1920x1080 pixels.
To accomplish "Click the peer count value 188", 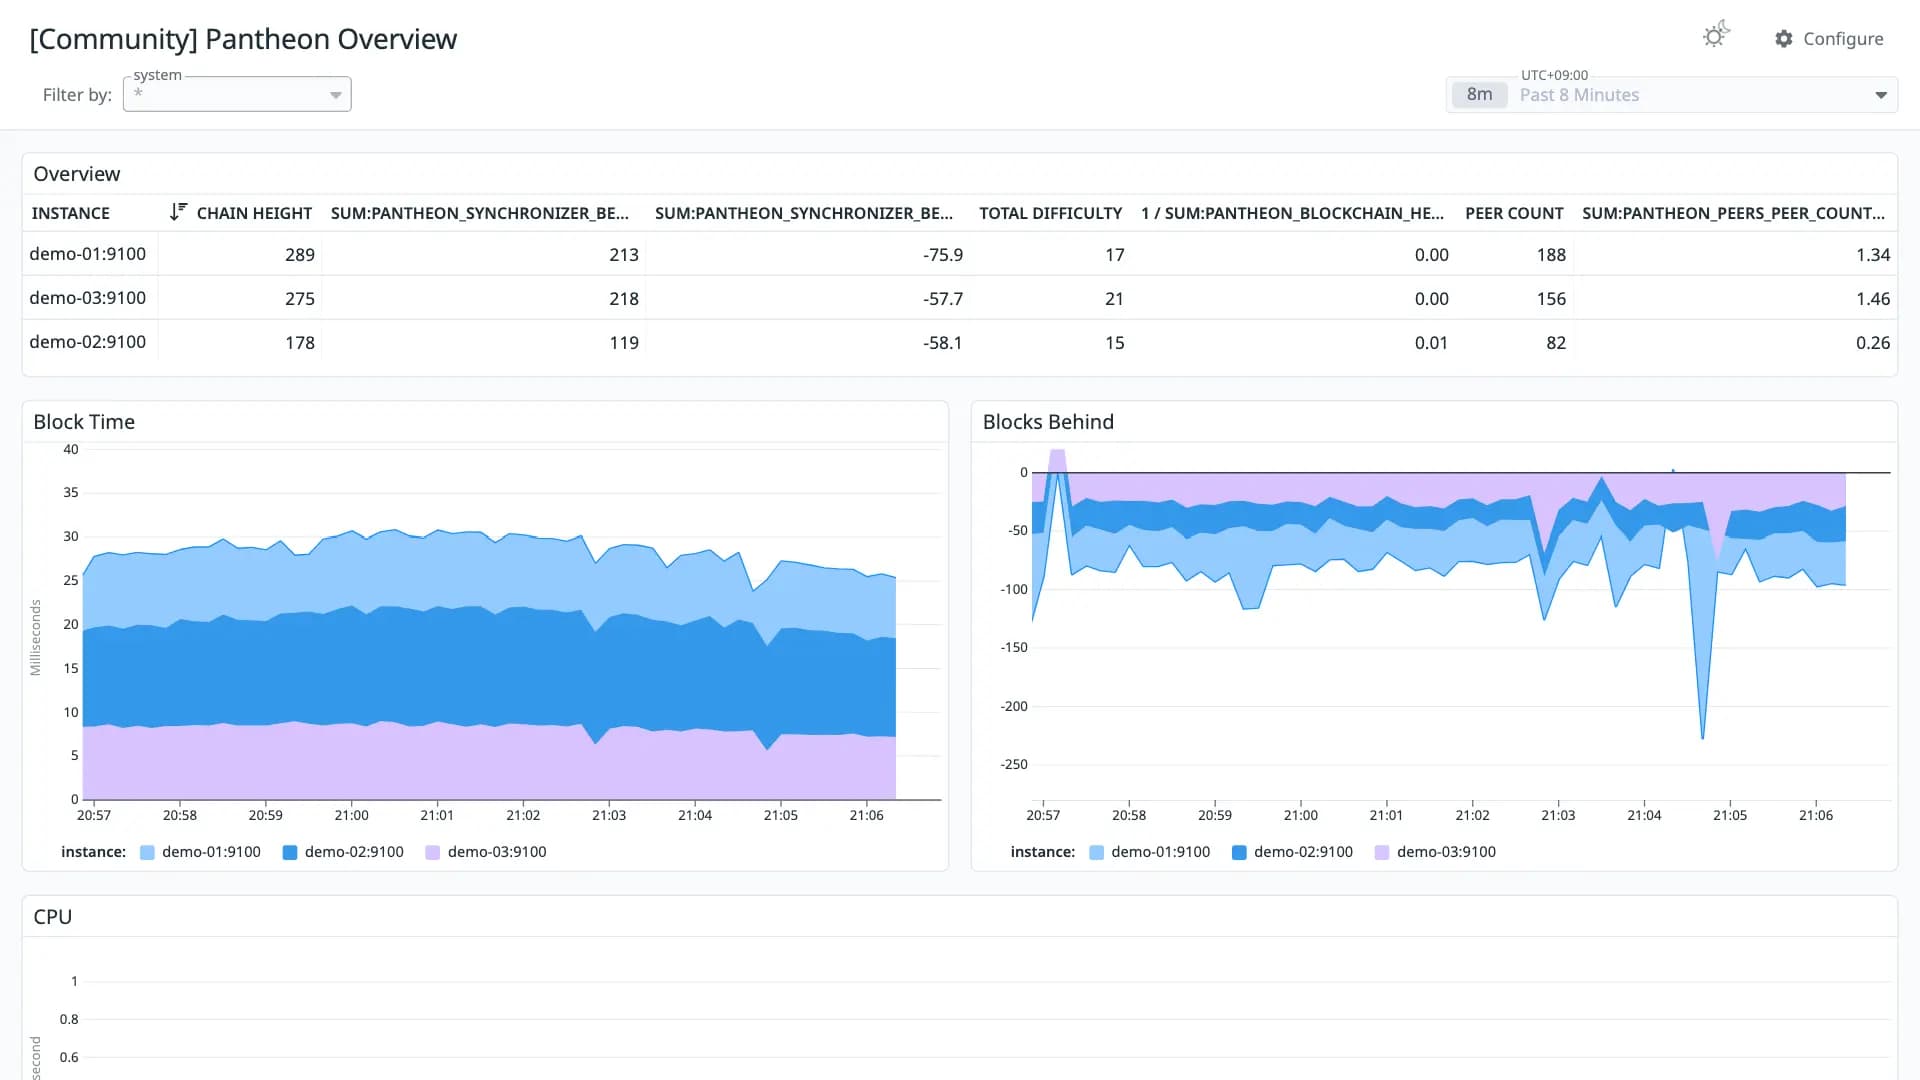I will (1551, 255).
